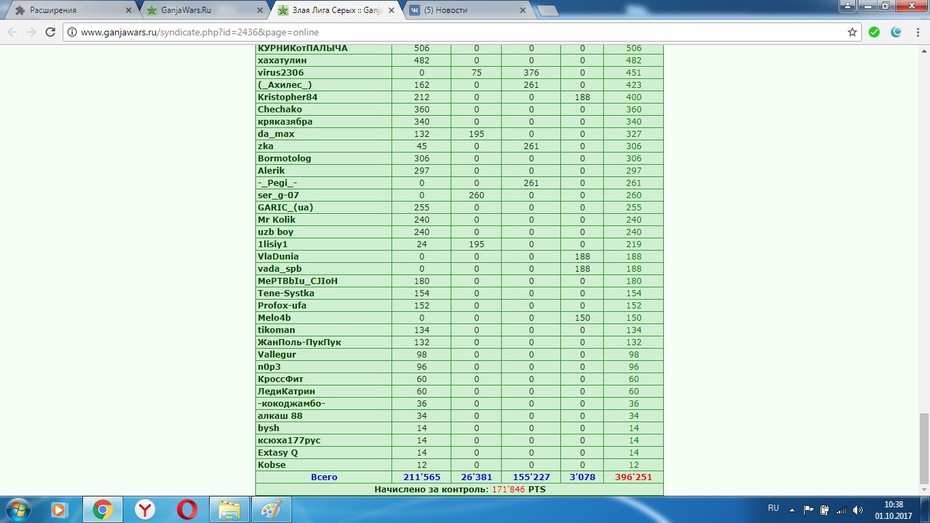Click the name кряказябра

pyautogui.click(x=285, y=122)
